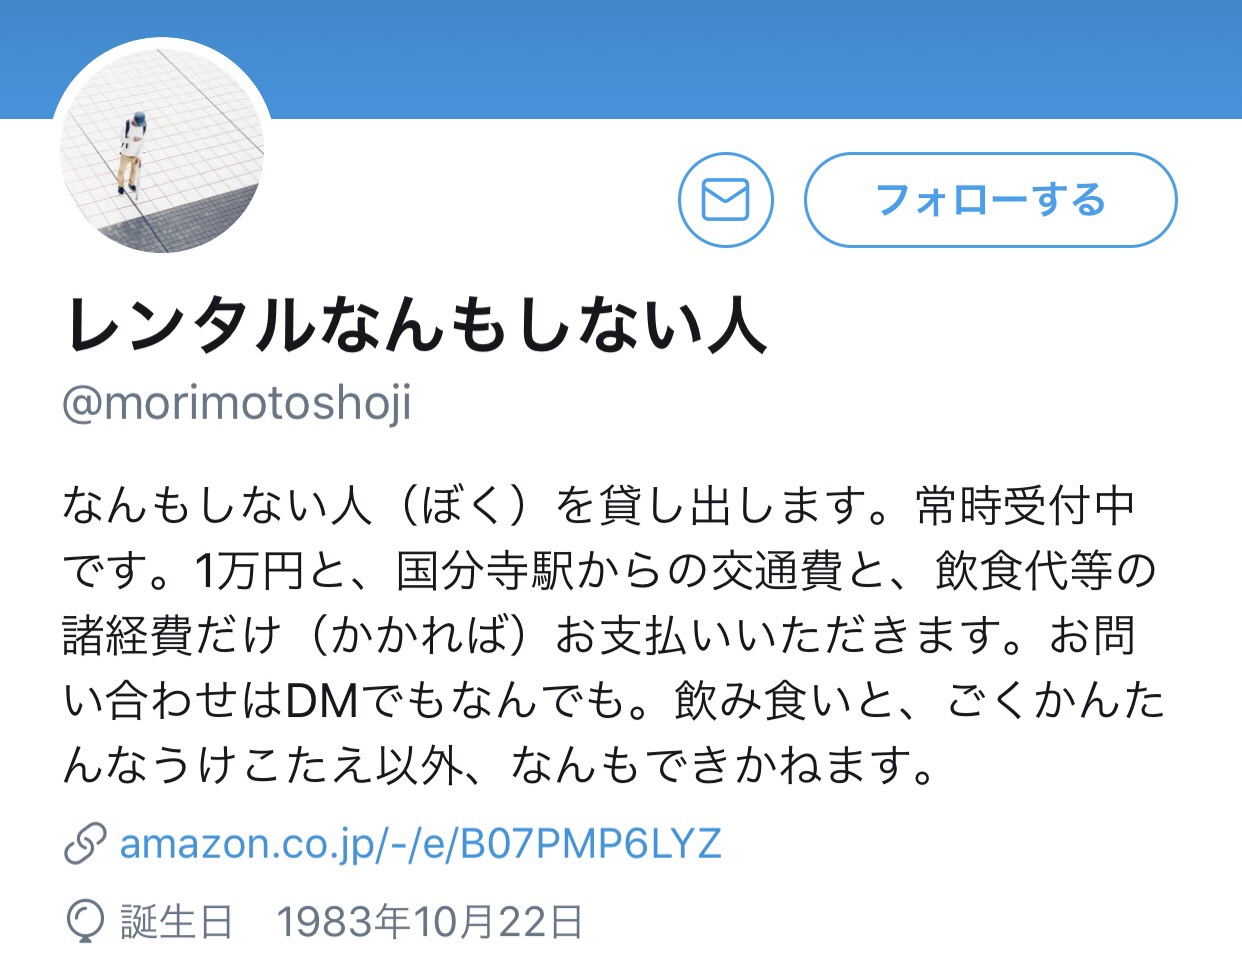
Task: Open direct message via envelope icon
Action: click(x=725, y=200)
